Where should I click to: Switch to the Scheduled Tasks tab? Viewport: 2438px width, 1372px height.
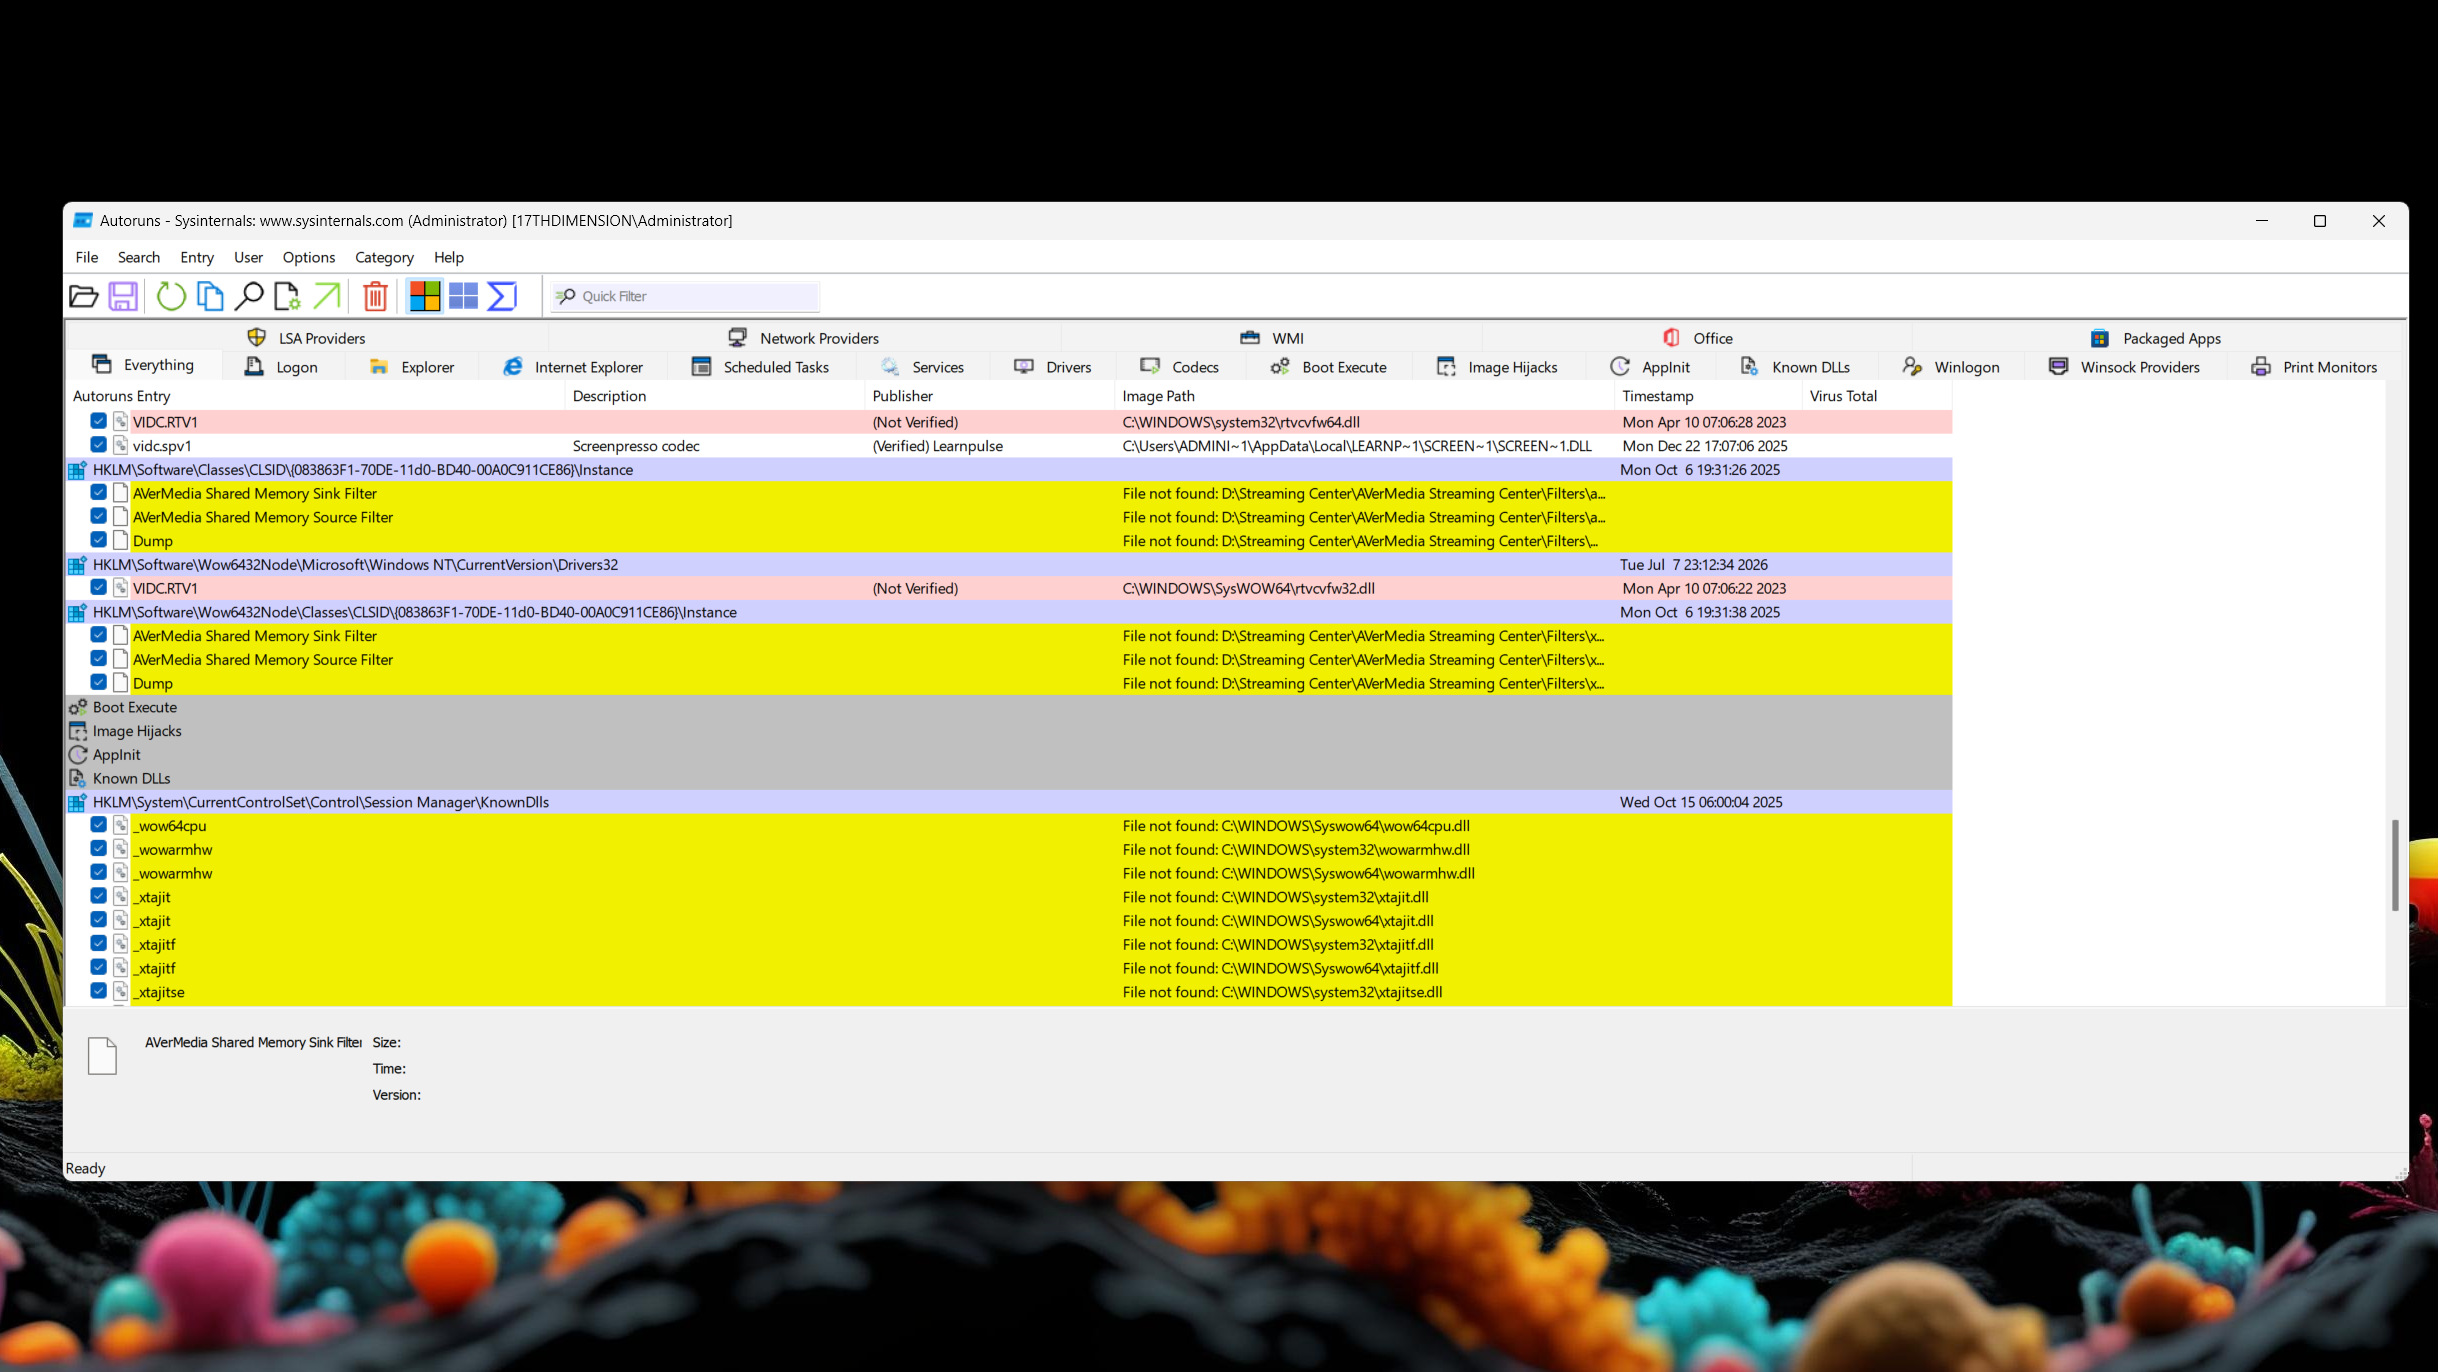pos(760,367)
